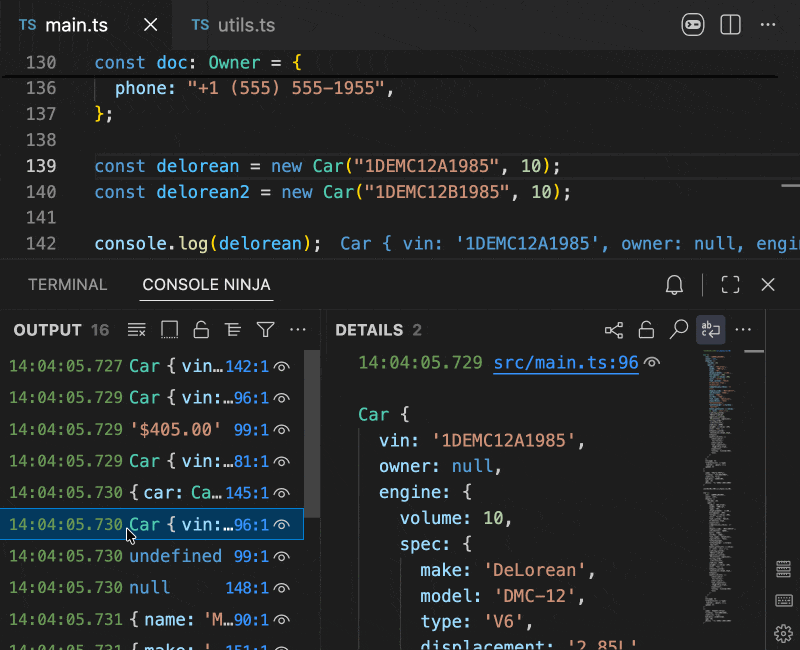Toggle the Output scroll lock icon

pyautogui.click(x=201, y=330)
